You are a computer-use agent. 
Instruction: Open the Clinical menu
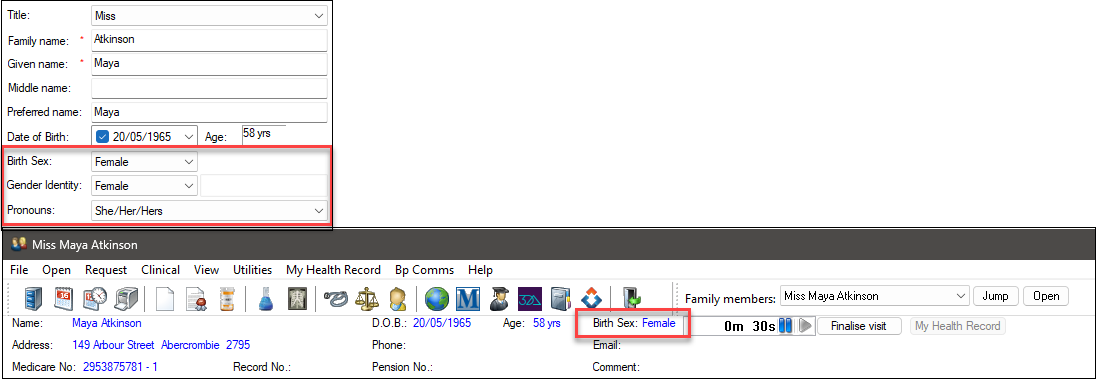[x=160, y=270]
